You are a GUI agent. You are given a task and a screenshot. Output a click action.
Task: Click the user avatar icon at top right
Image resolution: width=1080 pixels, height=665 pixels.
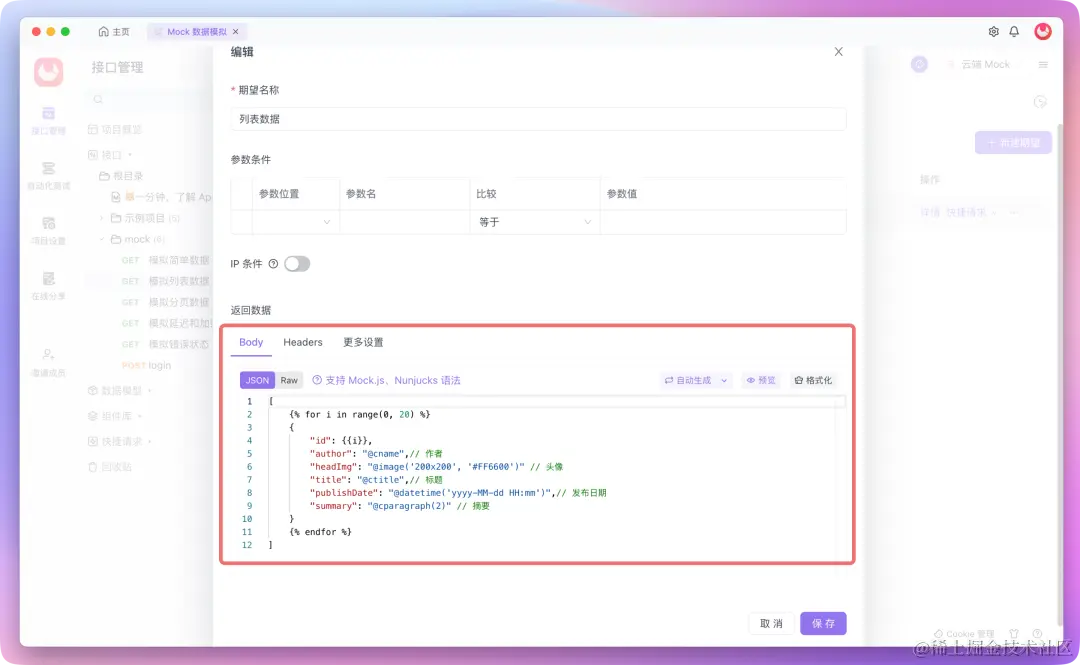tap(1043, 31)
